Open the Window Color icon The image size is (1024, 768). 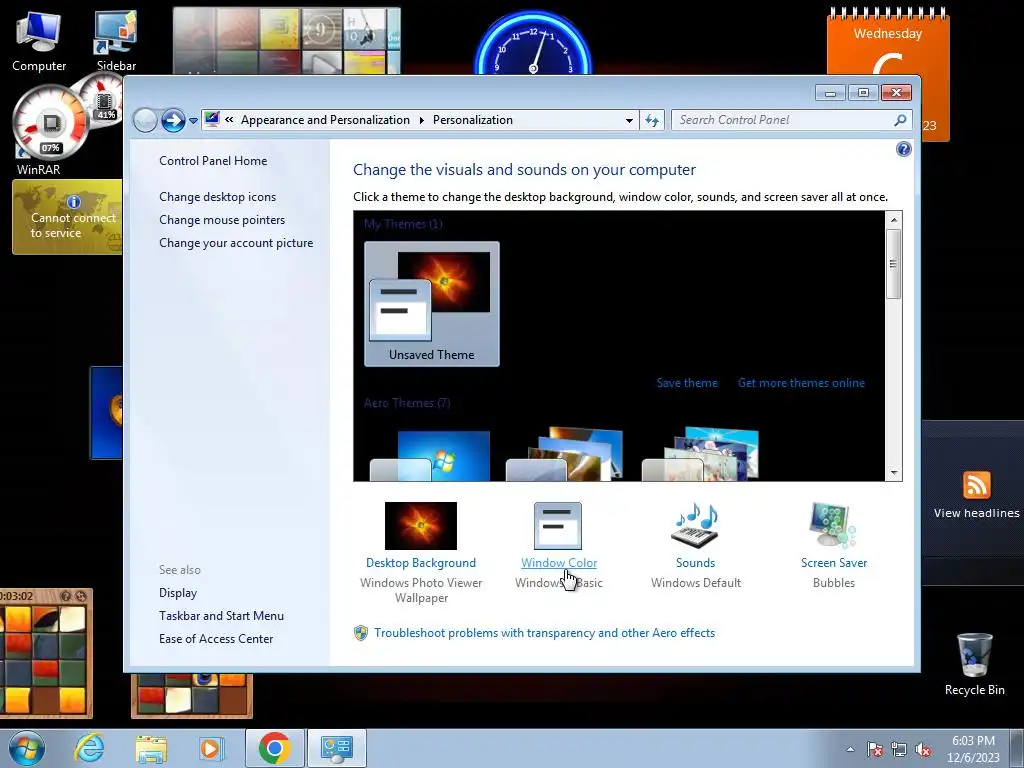pos(558,526)
